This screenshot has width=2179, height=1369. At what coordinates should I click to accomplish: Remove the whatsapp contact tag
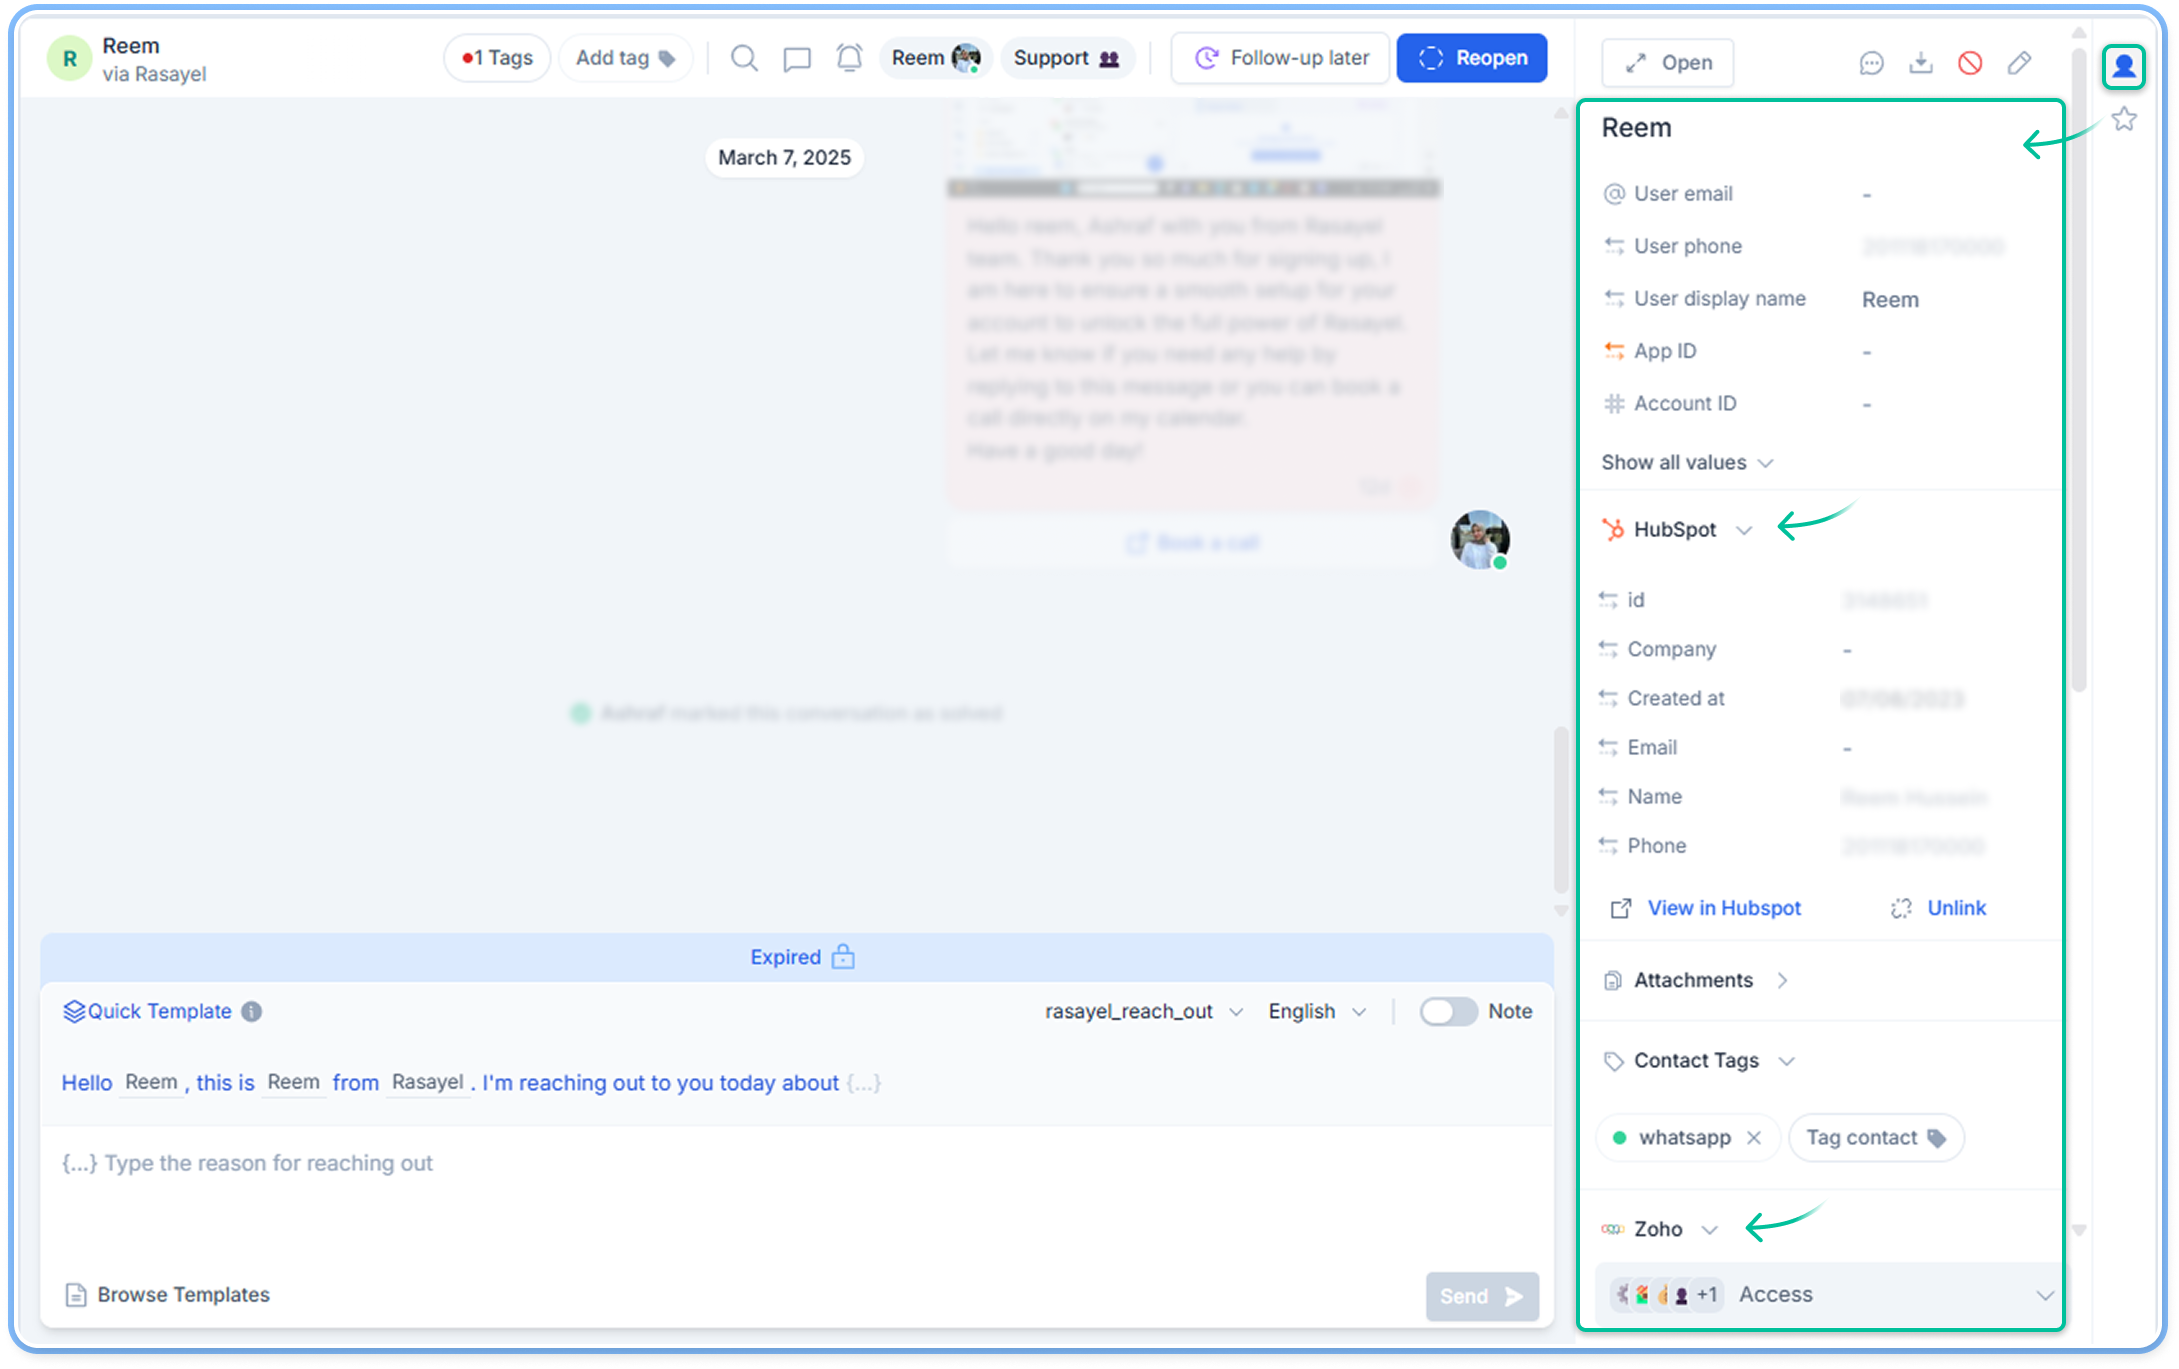pos(1753,1137)
